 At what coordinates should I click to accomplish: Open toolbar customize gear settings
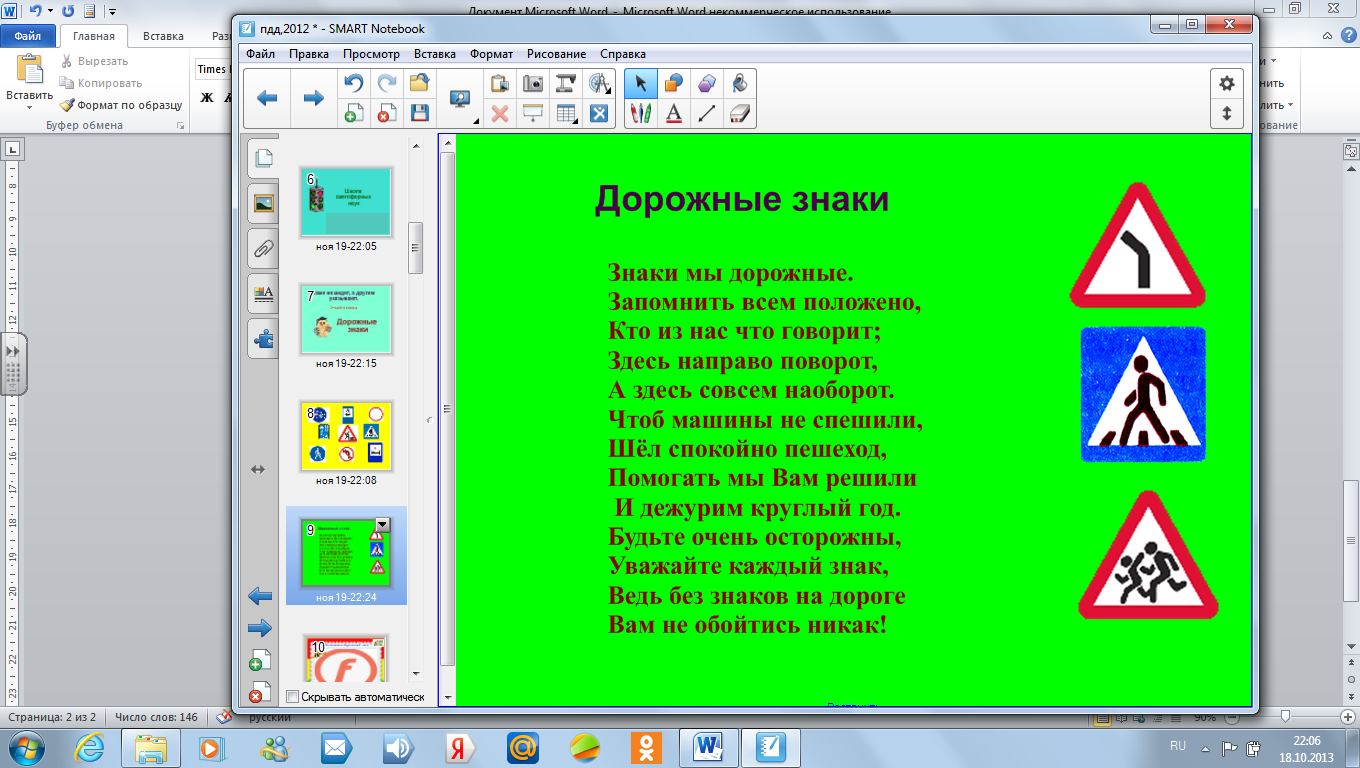click(x=1227, y=83)
